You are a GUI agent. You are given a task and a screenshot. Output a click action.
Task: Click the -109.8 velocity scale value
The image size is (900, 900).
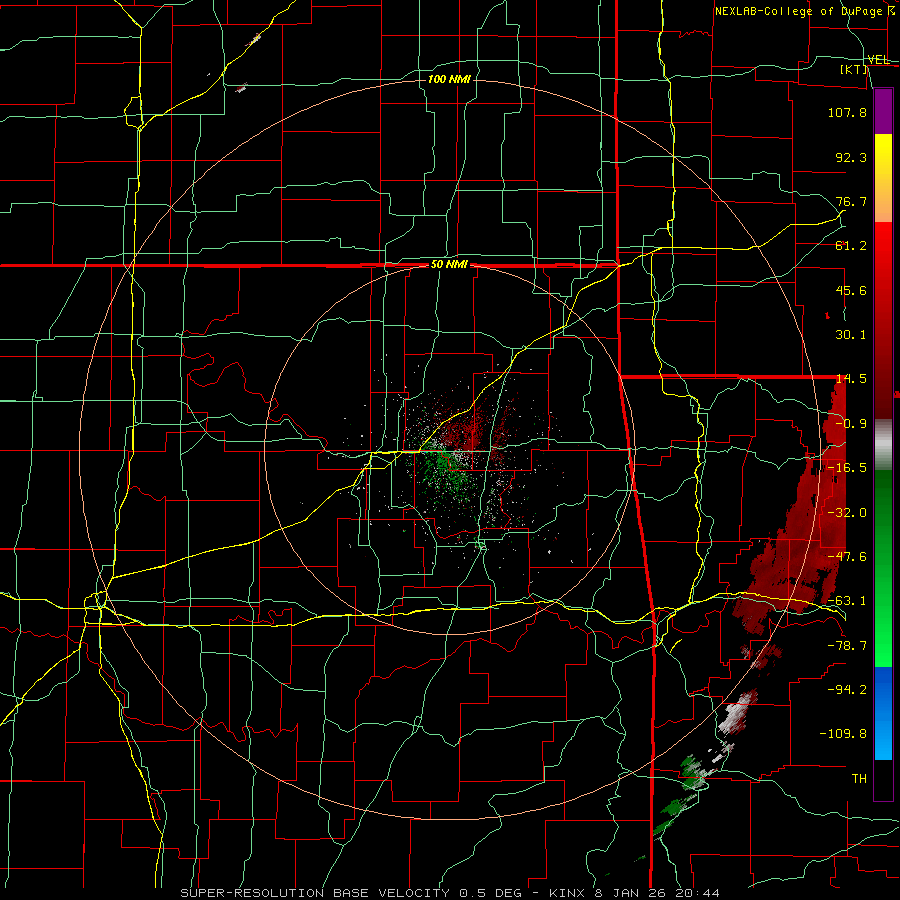[x=843, y=734]
